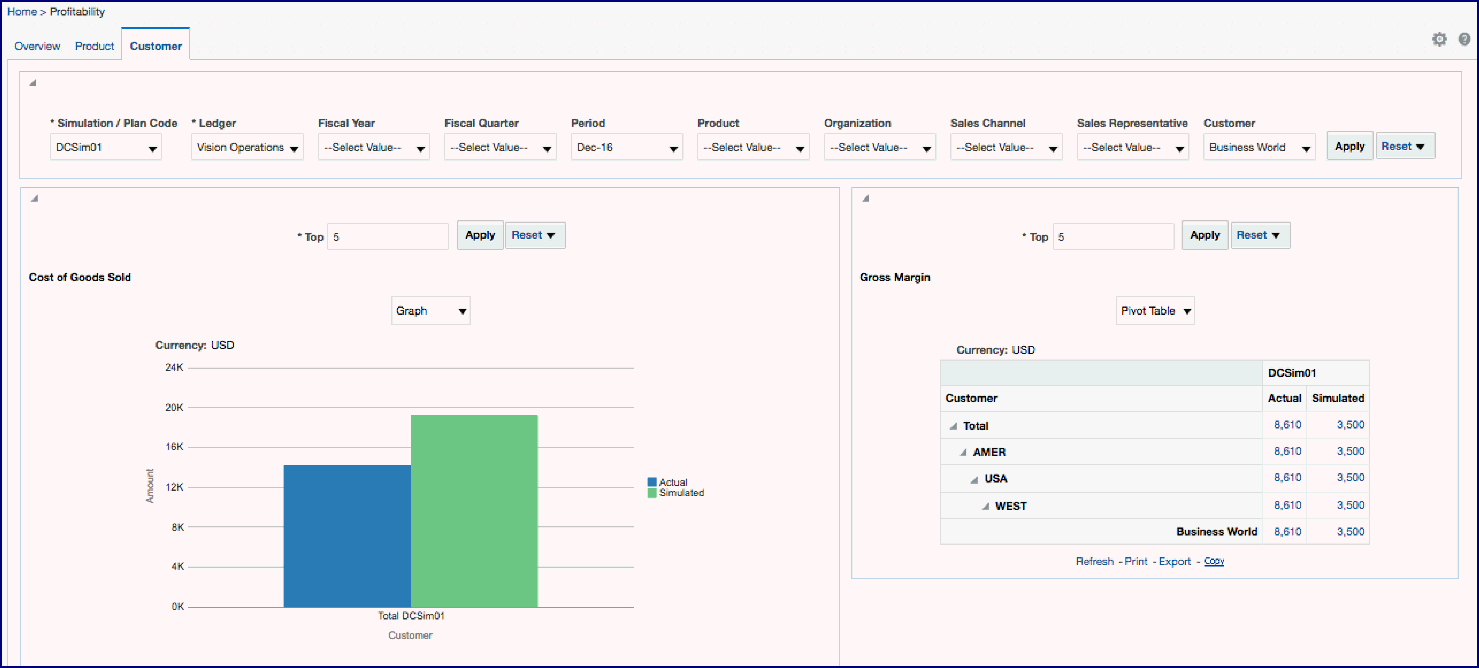Click the Actual column header

coord(1285,398)
